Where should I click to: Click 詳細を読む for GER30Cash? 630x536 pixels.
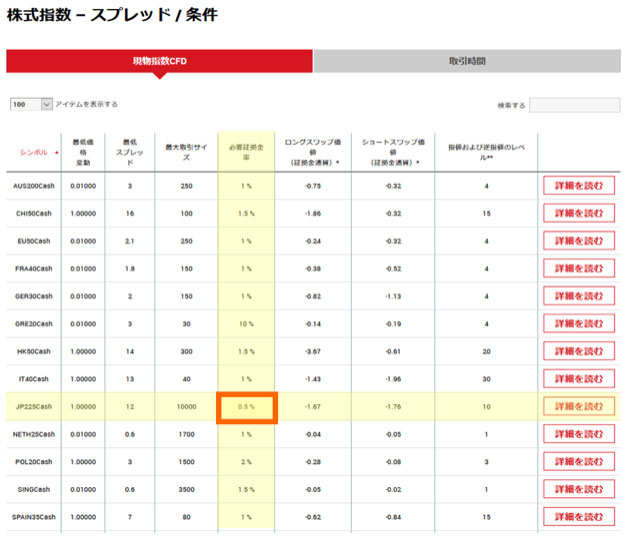tap(579, 296)
